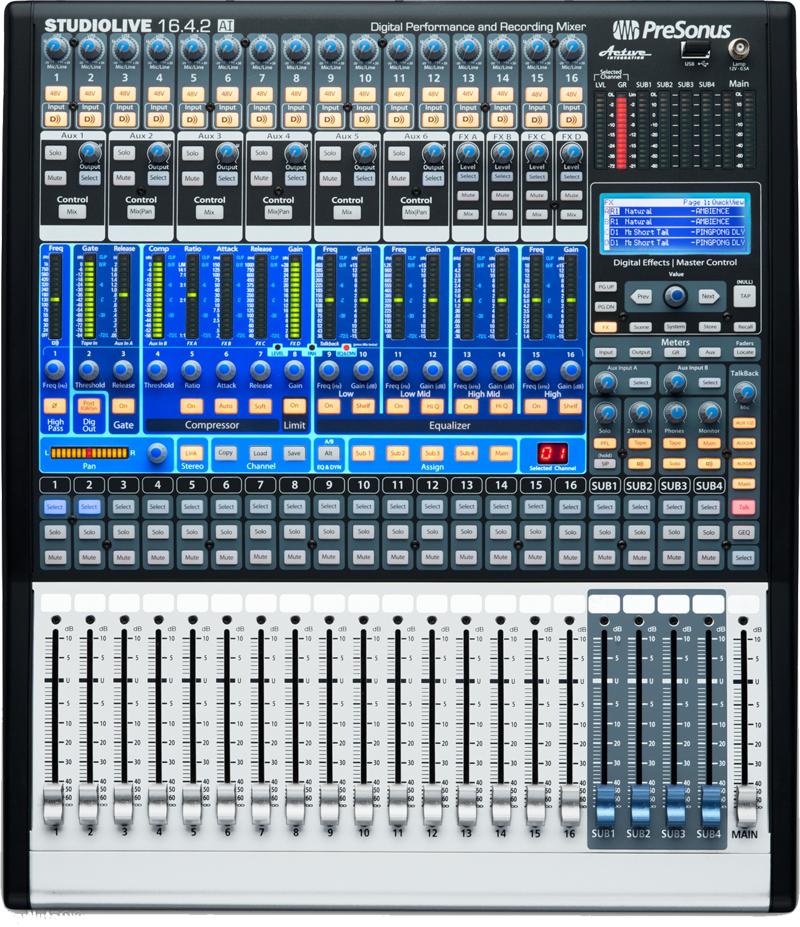Mute the SUB1 subgroup

coord(604,558)
